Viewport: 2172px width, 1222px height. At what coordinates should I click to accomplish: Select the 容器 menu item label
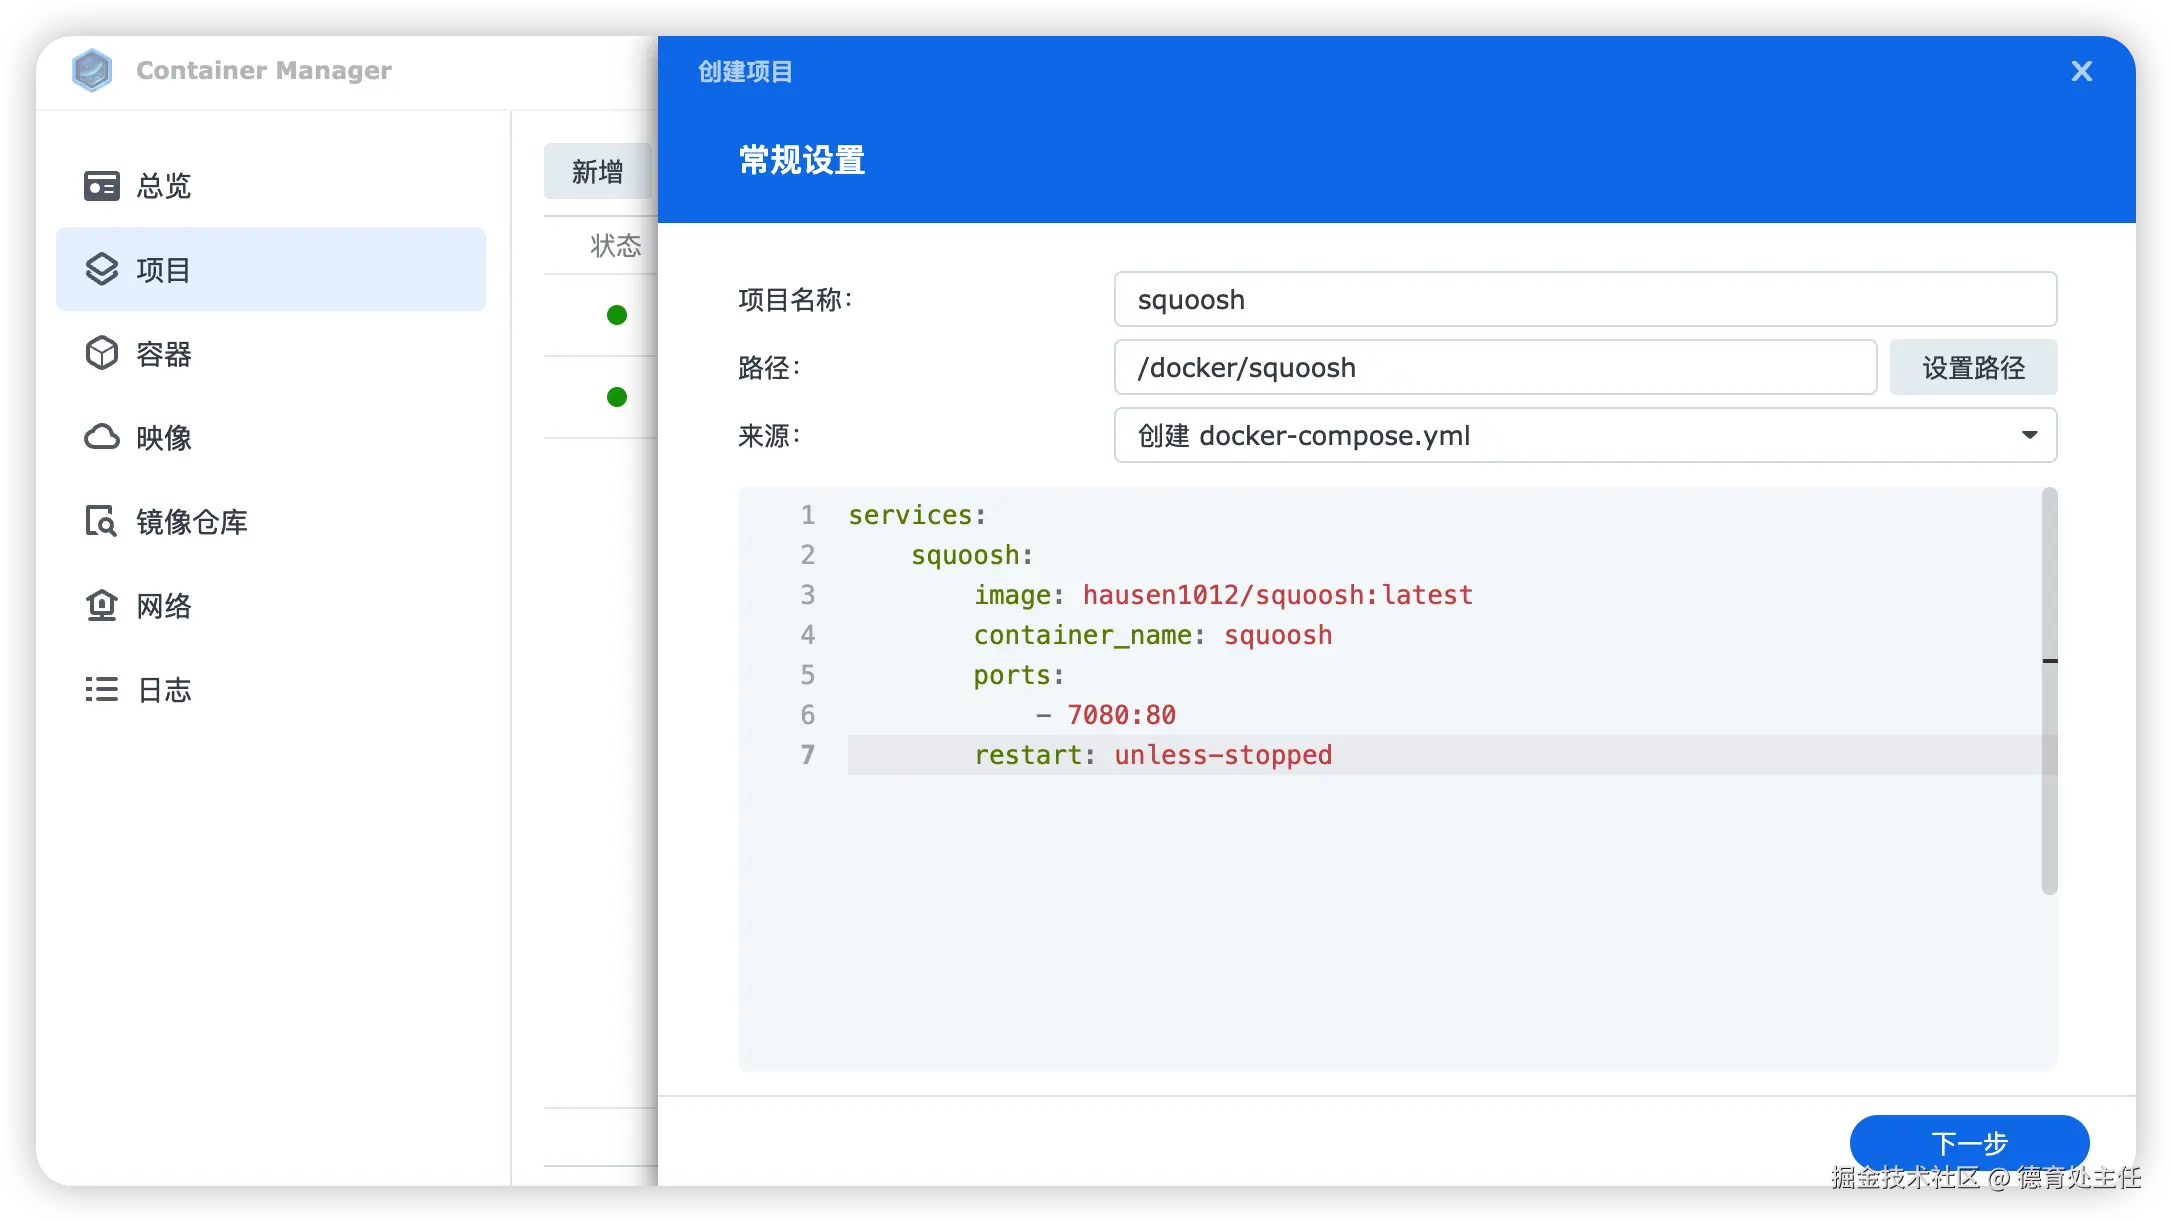164,354
